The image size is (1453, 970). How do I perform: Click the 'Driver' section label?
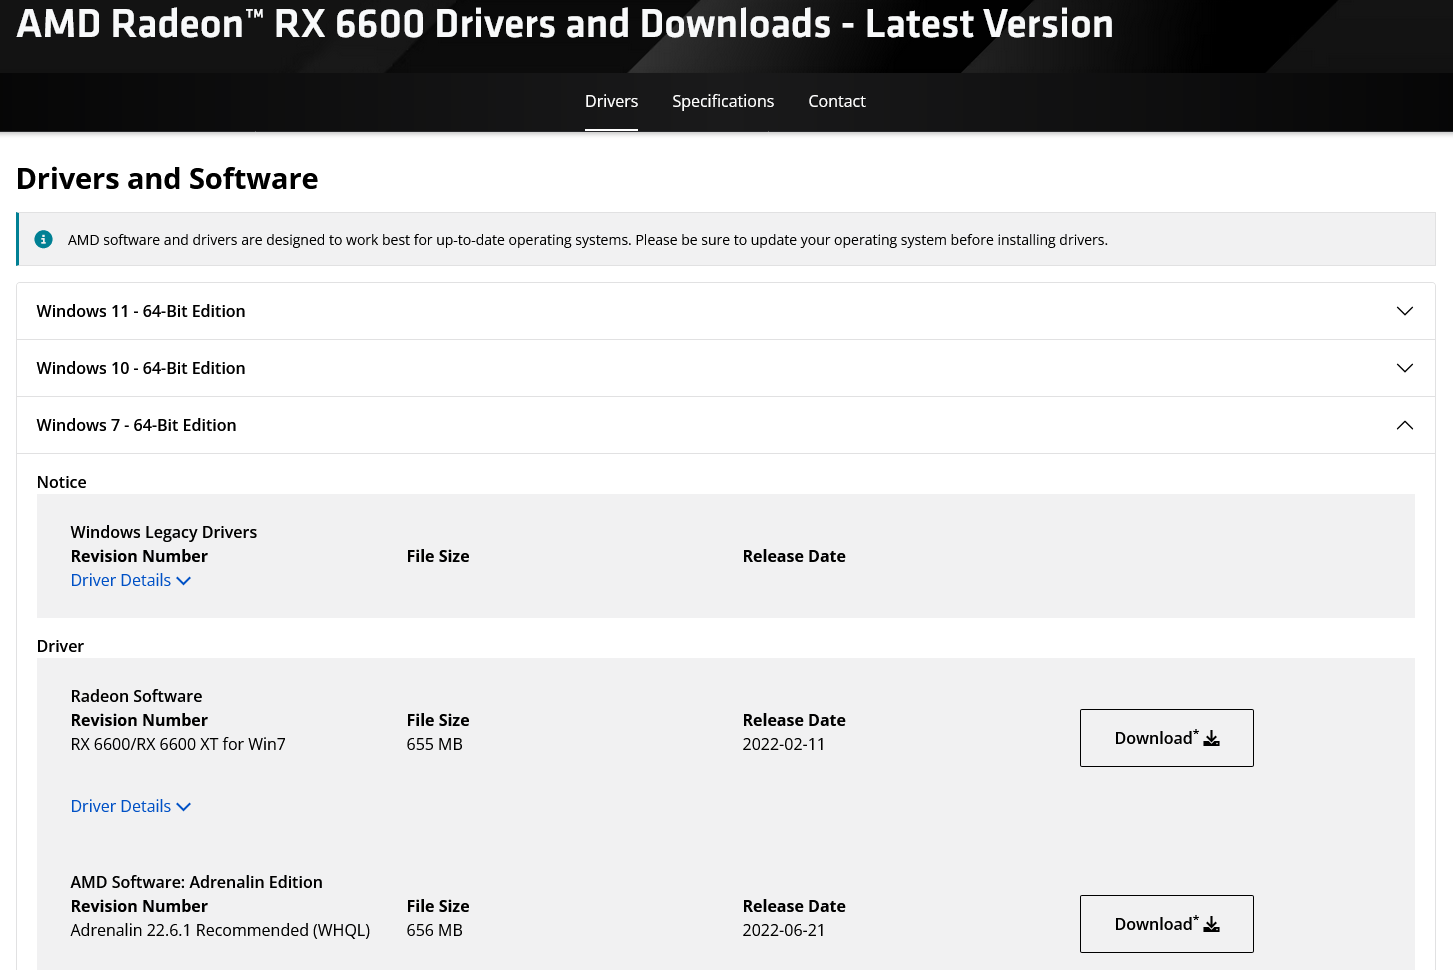pyautogui.click(x=60, y=646)
